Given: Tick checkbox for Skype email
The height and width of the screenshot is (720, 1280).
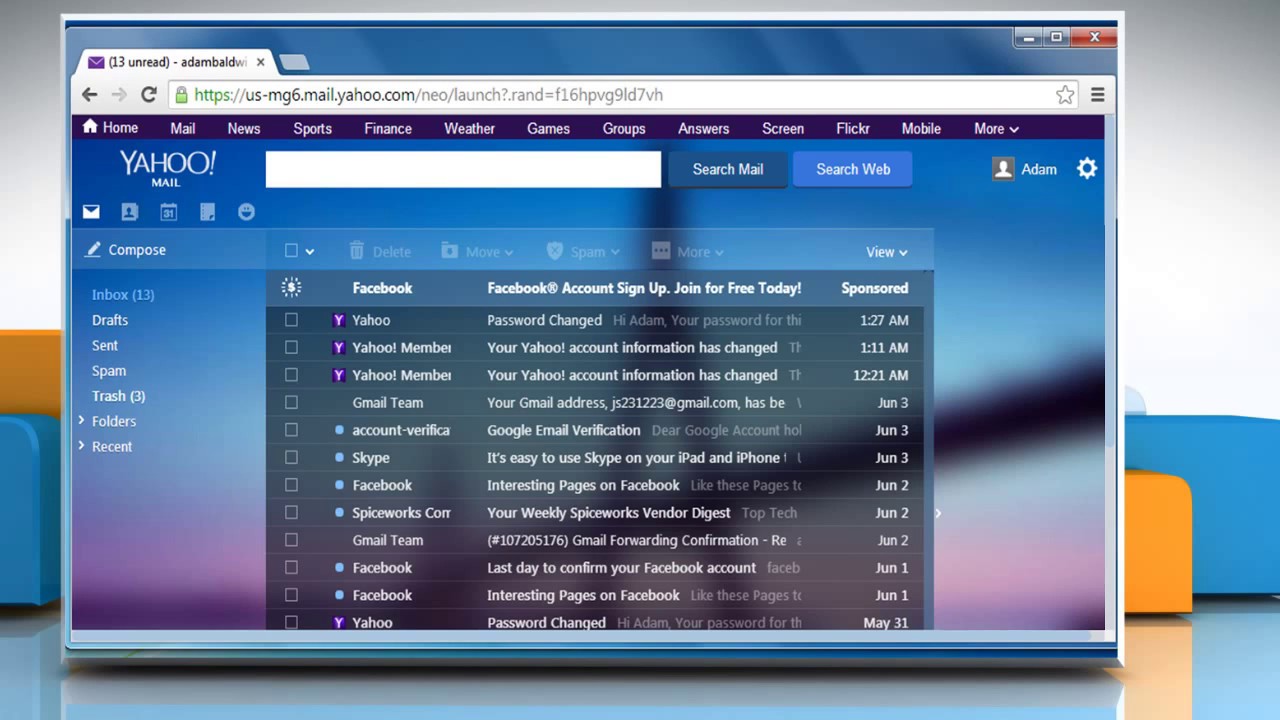Looking at the screenshot, I should (x=291, y=457).
